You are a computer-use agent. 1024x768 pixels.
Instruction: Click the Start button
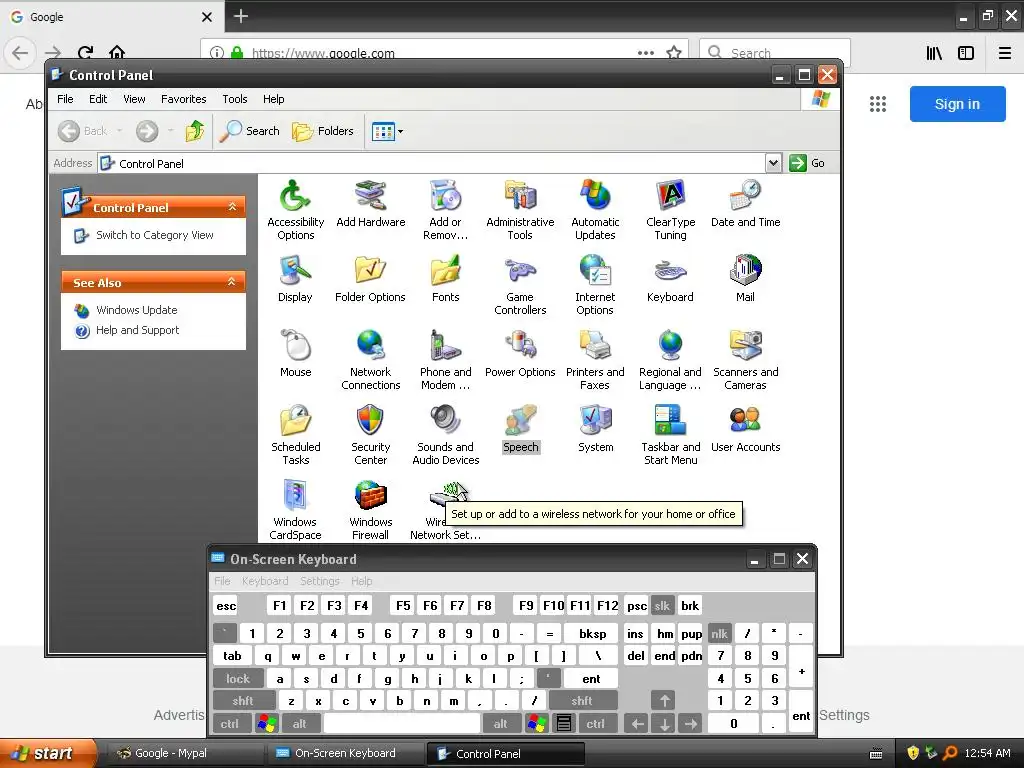(47, 753)
